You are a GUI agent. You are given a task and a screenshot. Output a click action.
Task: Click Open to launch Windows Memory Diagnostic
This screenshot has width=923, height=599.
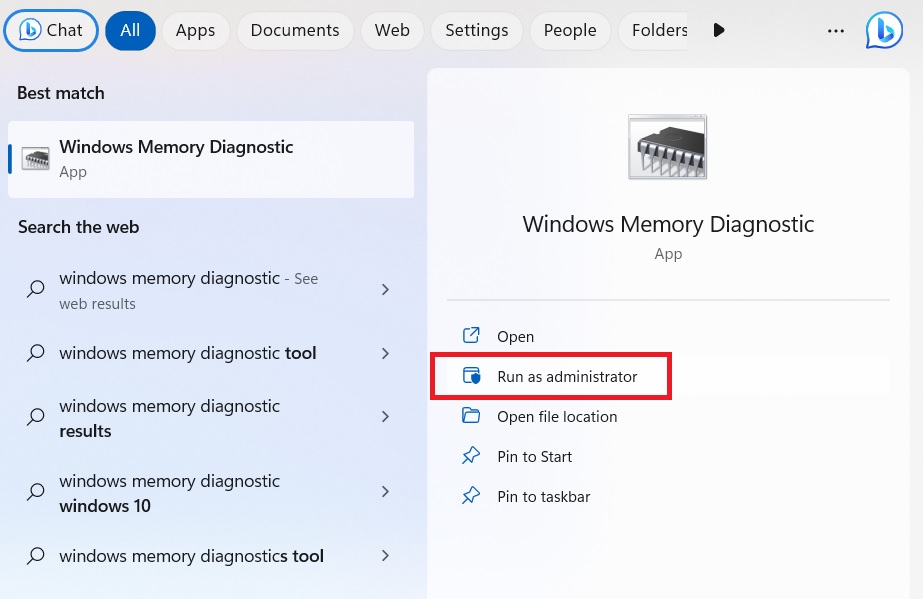click(516, 336)
